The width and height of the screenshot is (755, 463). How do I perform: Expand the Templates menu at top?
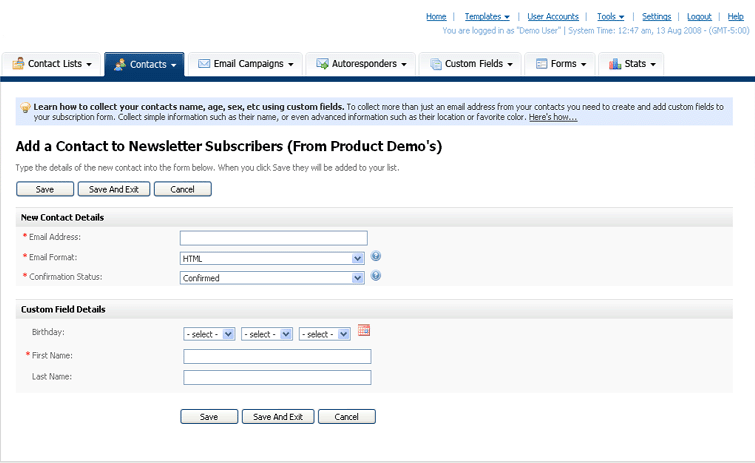click(x=487, y=16)
